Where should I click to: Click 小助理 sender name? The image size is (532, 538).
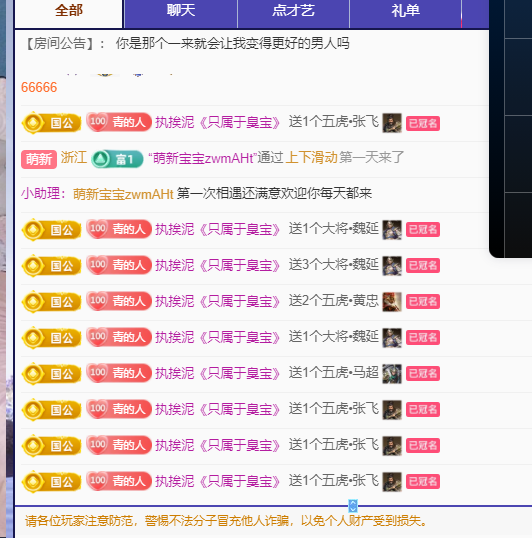41,194
